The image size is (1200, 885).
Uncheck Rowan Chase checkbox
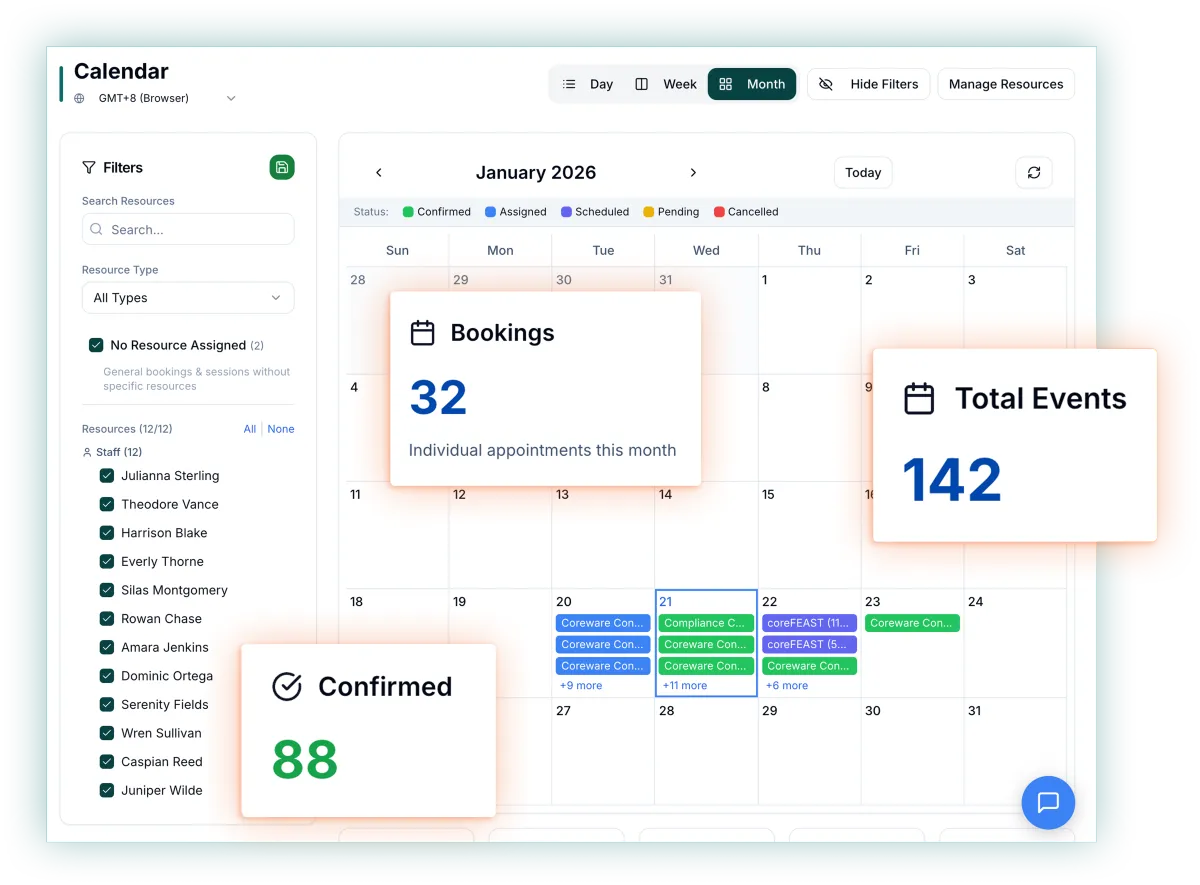pyautogui.click(x=107, y=618)
